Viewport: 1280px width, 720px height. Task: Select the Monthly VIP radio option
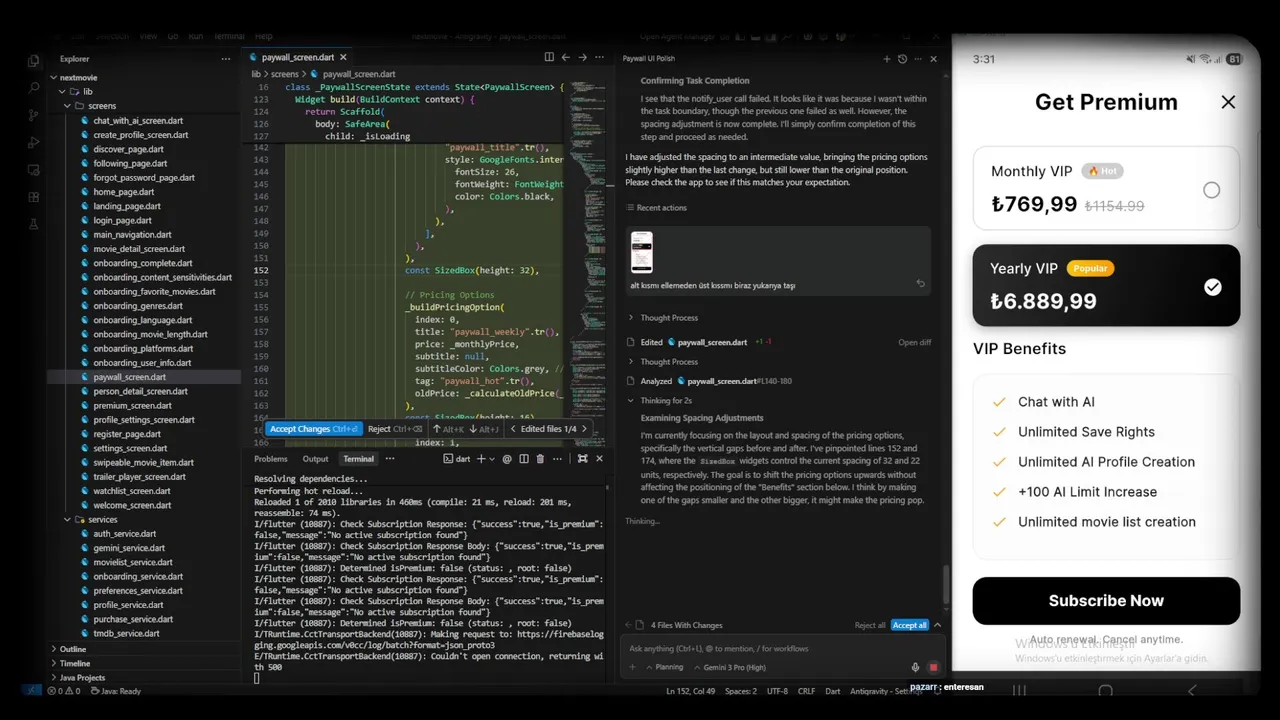coord(1211,190)
